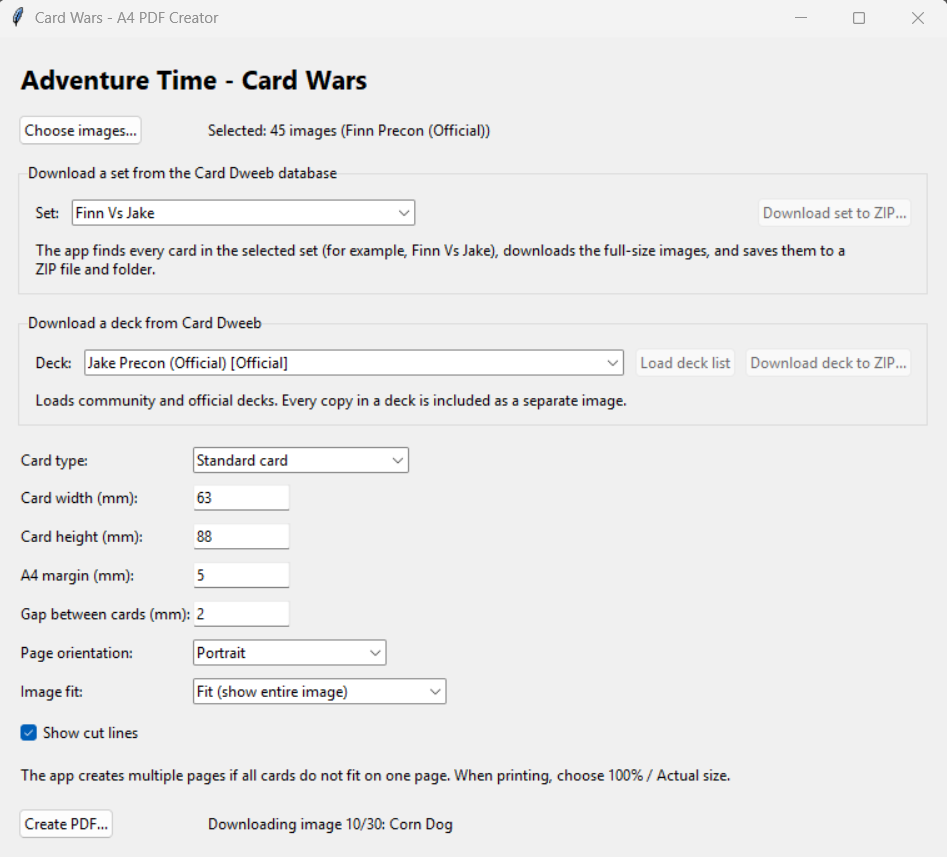This screenshot has height=857, width=947.
Task: Click the 'Card height (mm):' label
Action: [82, 536]
